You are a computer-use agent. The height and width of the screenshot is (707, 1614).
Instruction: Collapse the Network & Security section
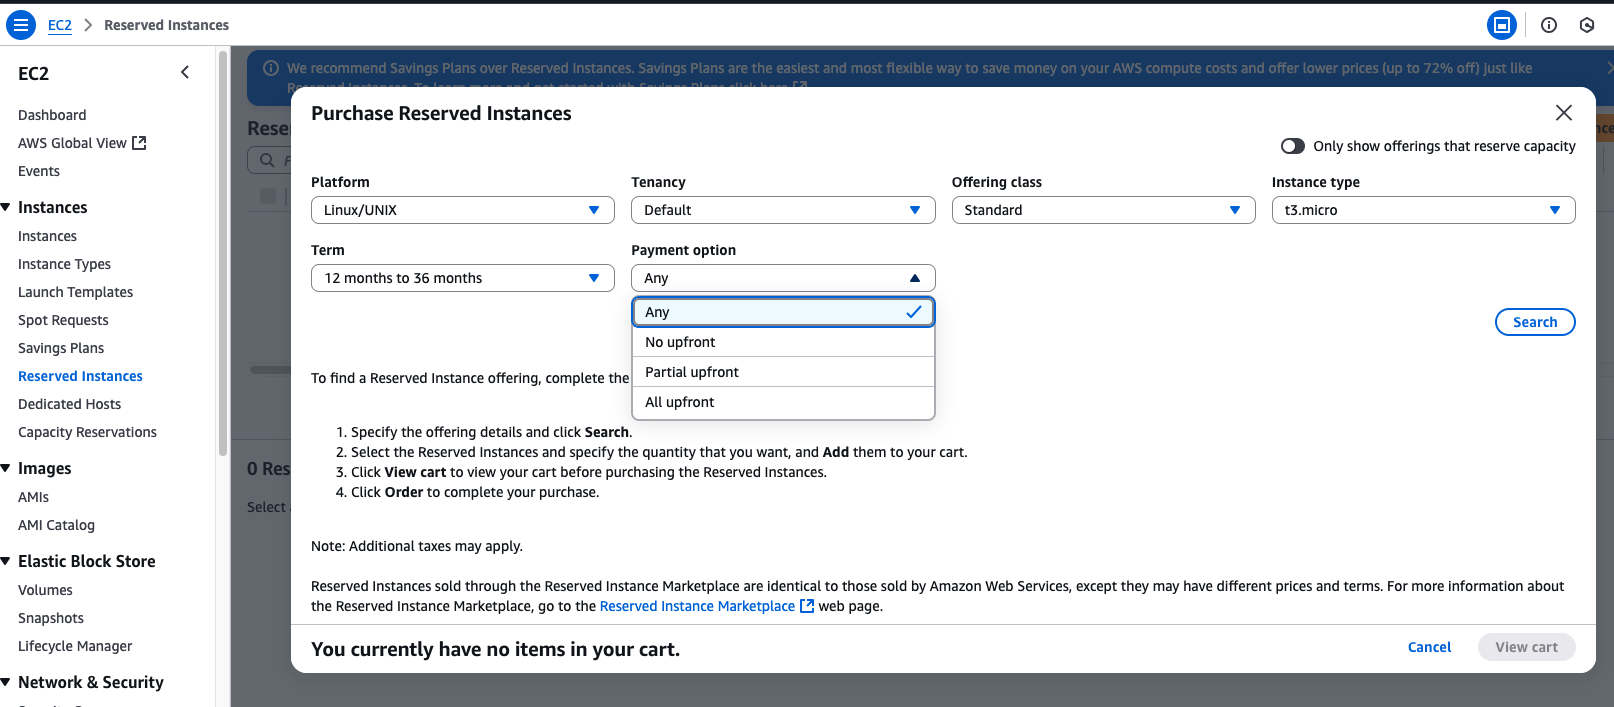(x=6, y=682)
